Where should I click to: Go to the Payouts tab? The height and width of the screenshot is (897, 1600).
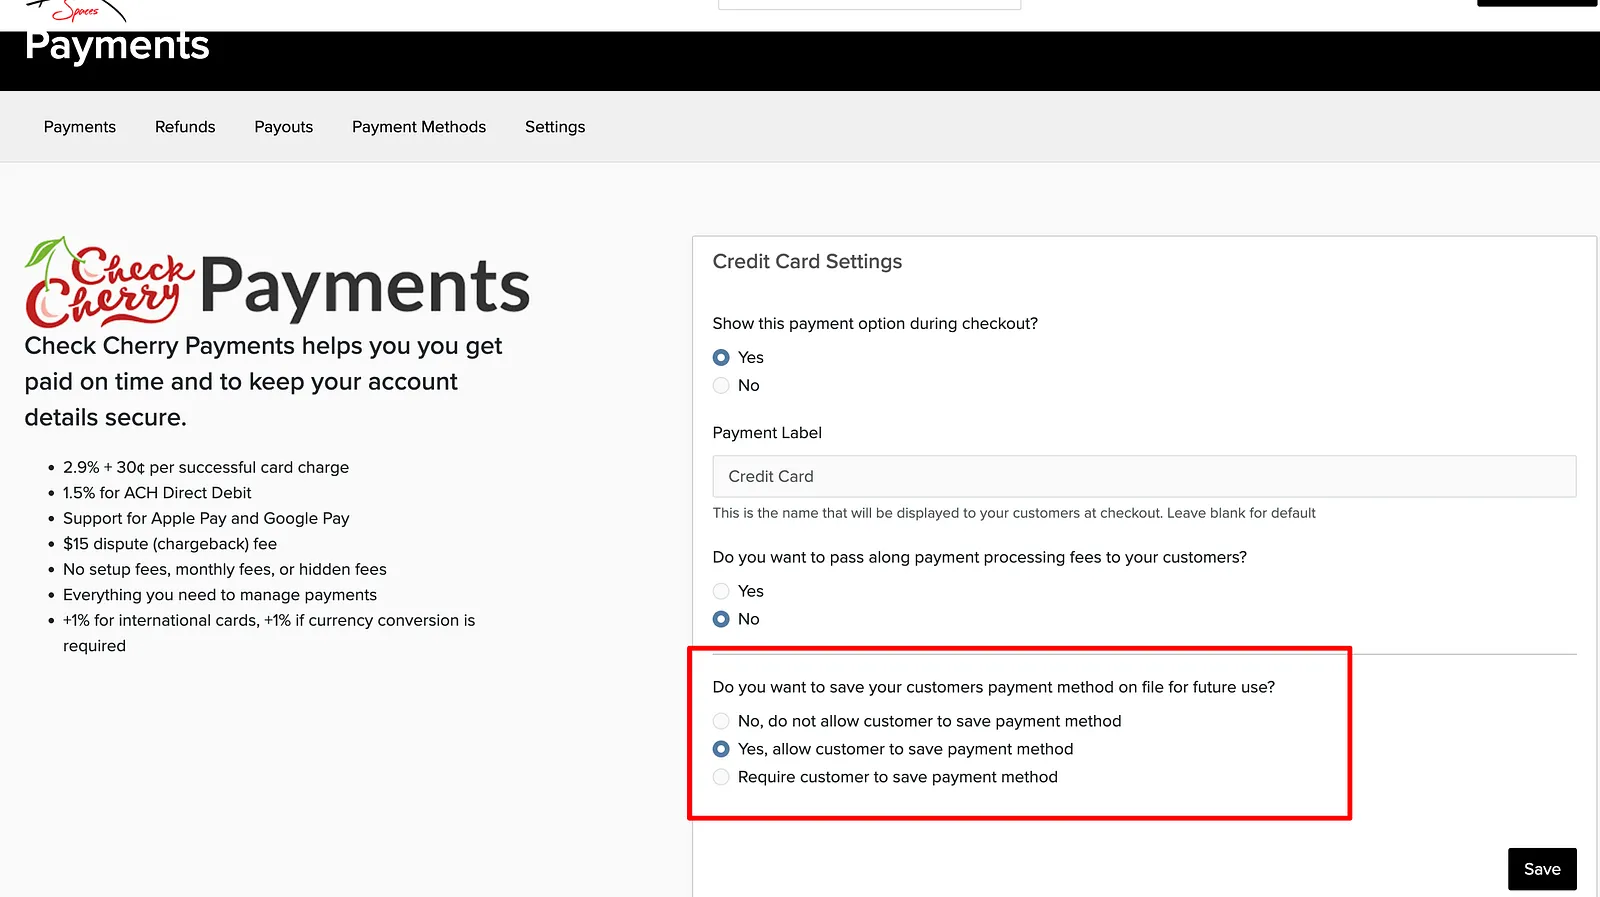(x=284, y=127)
